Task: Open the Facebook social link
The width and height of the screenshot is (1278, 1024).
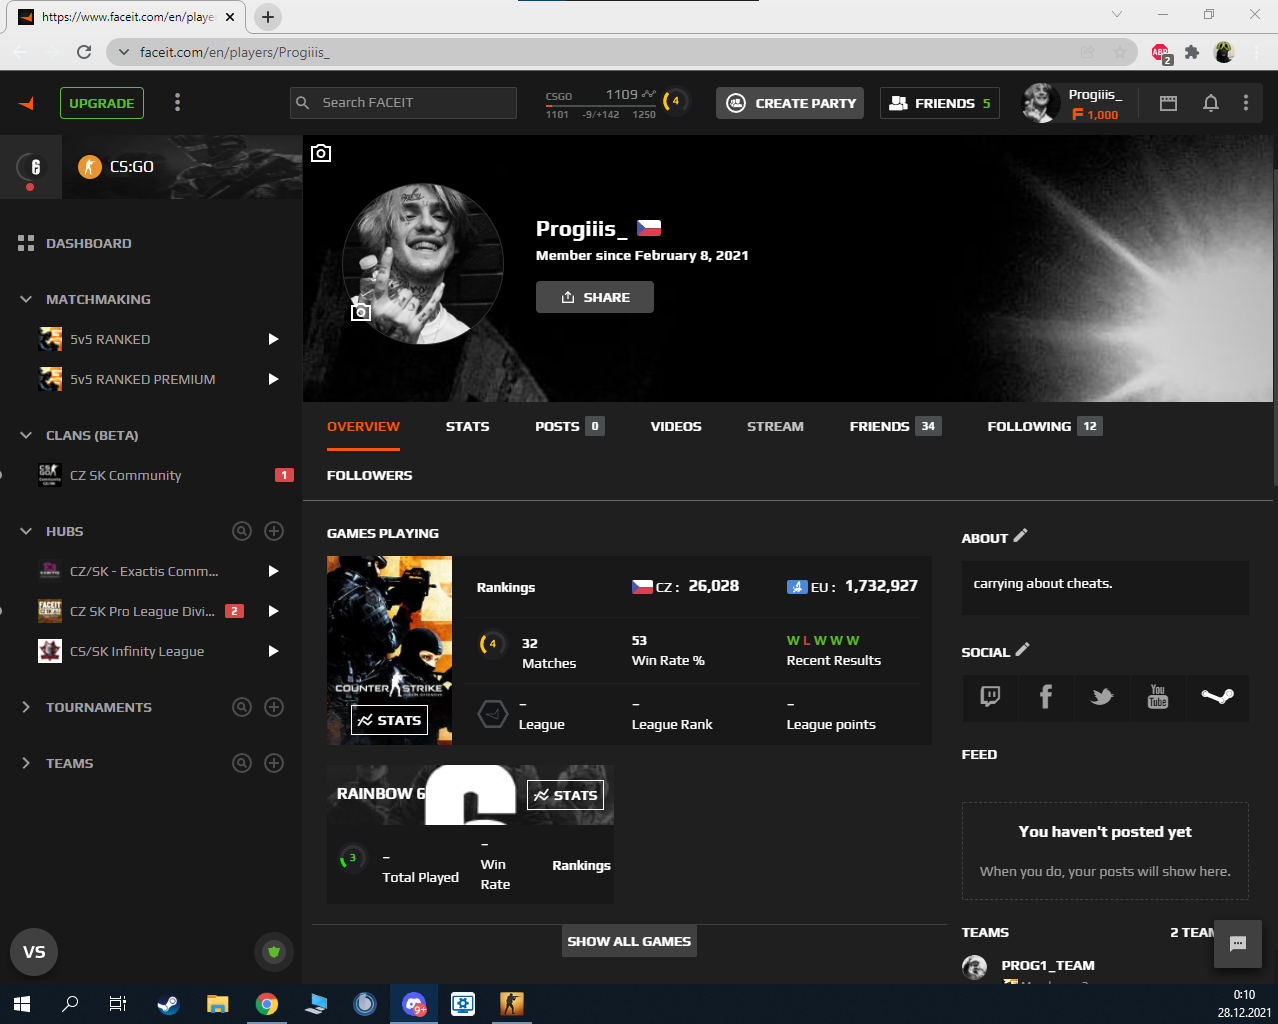Action: click(x=1046, y=697)
